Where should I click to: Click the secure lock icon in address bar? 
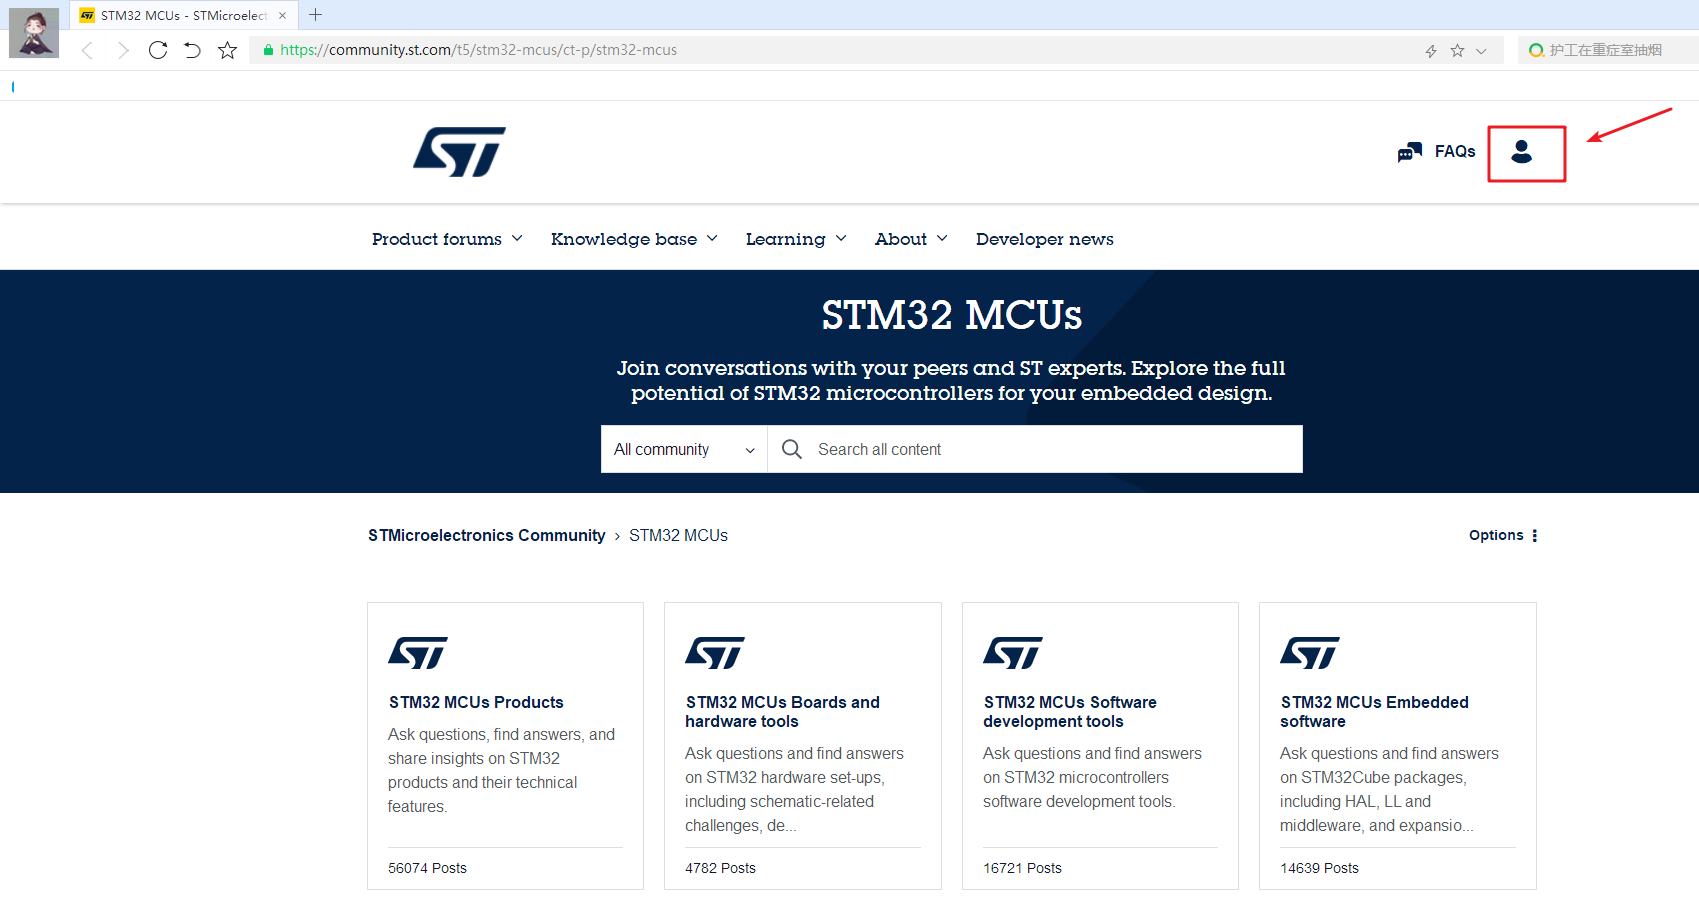(x=268, y=50)
